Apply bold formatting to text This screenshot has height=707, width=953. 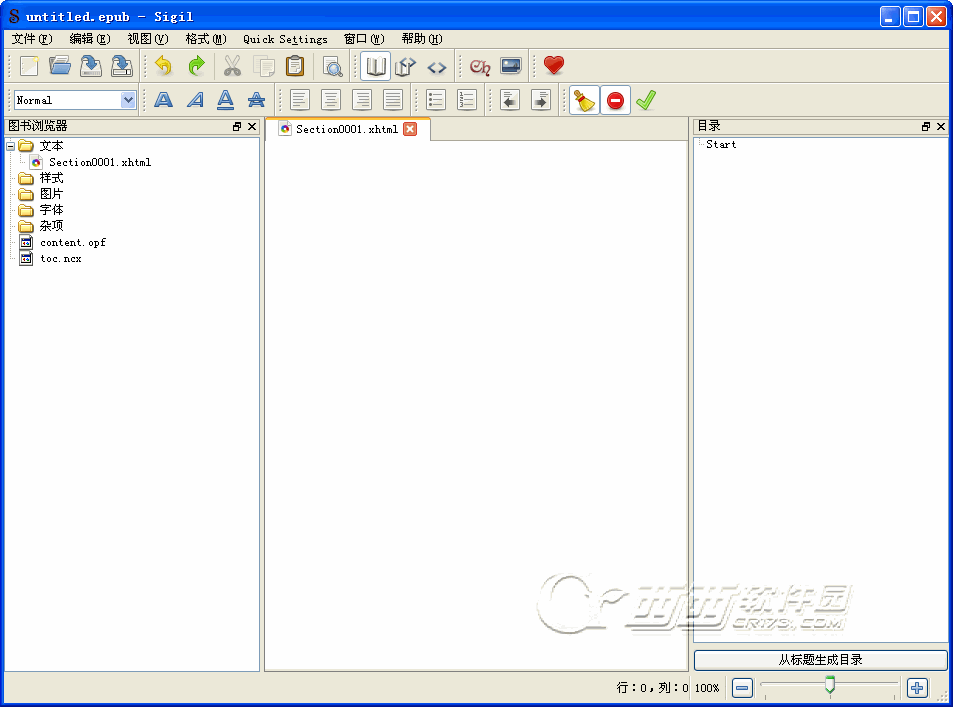pos(163,100)
